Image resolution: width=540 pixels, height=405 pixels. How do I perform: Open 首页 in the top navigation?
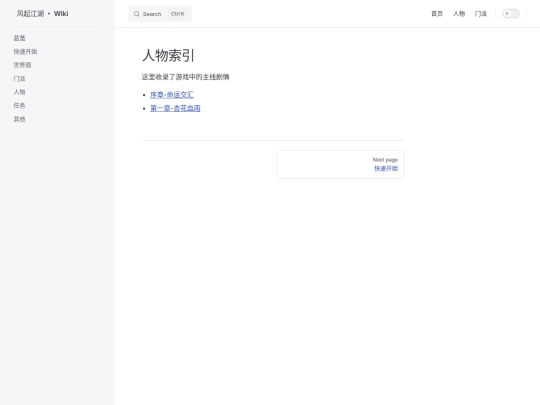[437, 14]
